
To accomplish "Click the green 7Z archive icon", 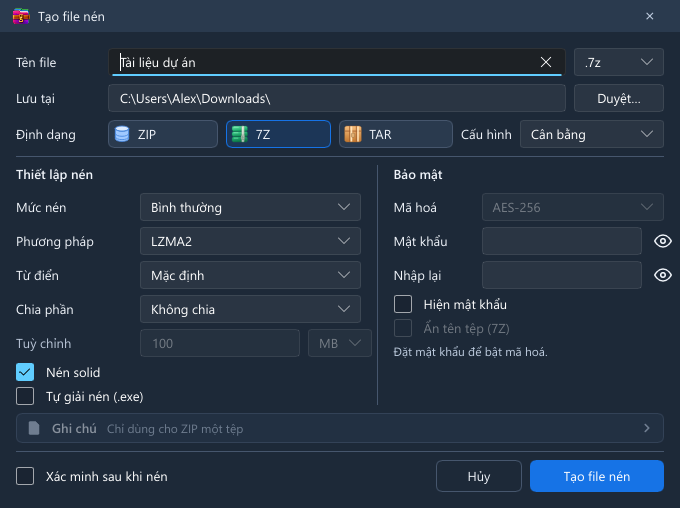I will 239,134.
